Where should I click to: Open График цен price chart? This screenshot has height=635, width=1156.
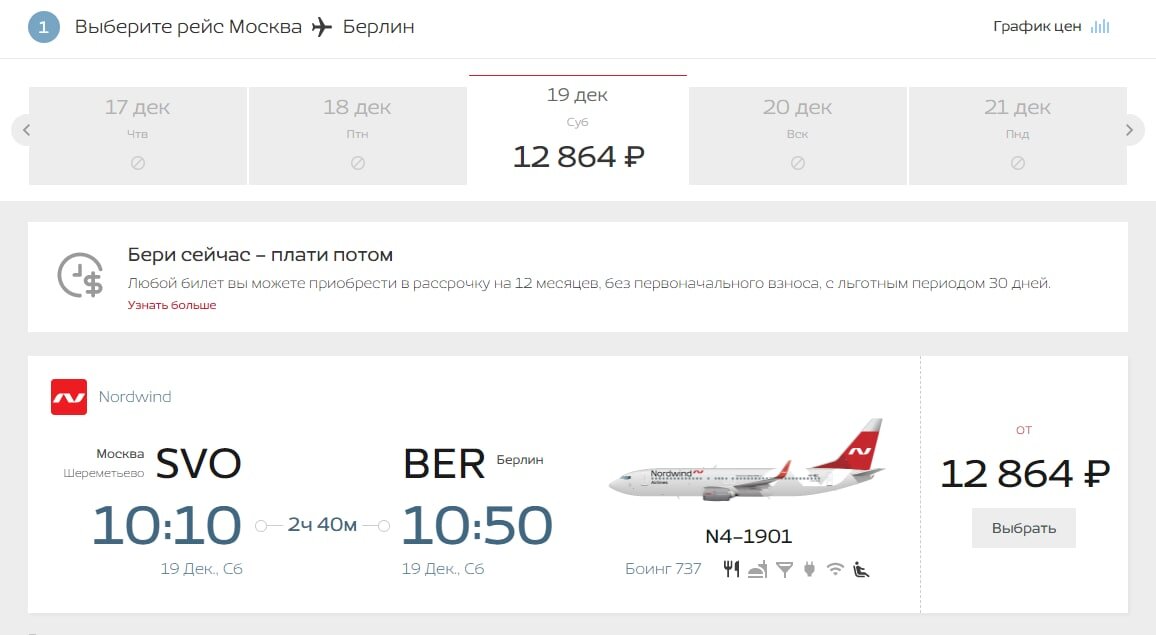1035,26
